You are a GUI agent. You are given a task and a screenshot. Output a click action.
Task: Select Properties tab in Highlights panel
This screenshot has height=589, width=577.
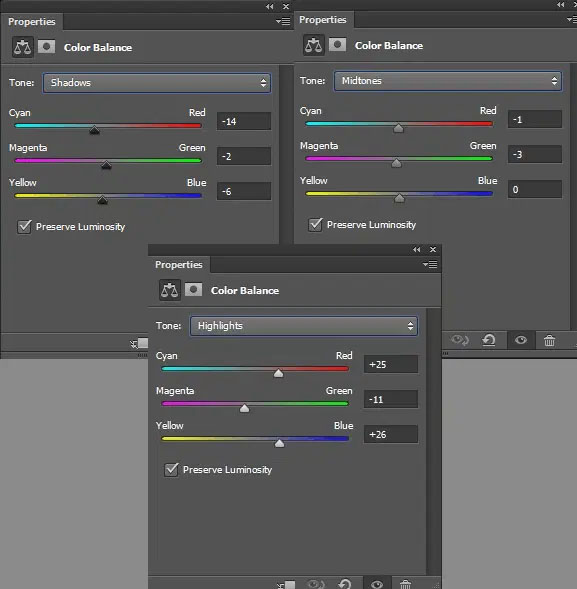point(179,264)
